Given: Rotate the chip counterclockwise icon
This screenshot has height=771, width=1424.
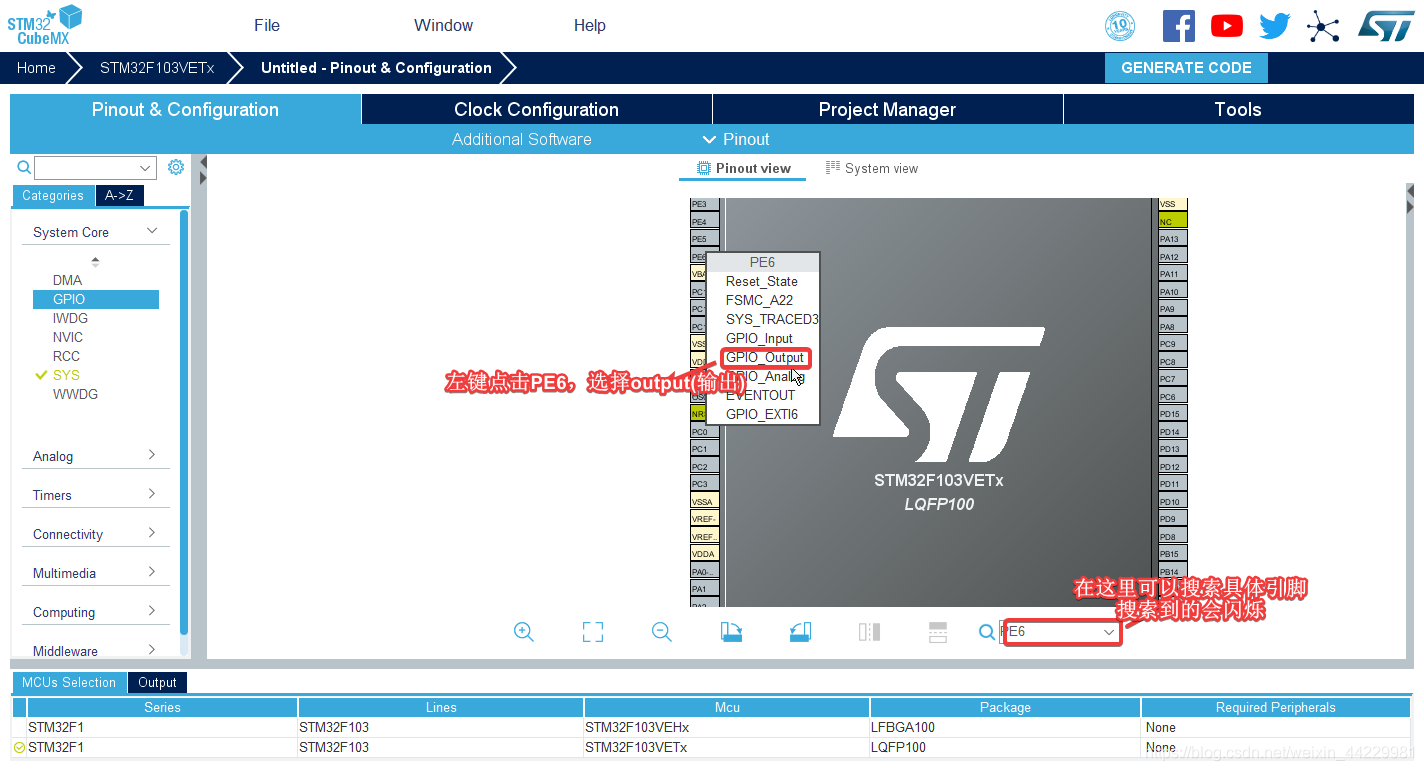Looking at the screenshot, I should (x=800, y=632).
